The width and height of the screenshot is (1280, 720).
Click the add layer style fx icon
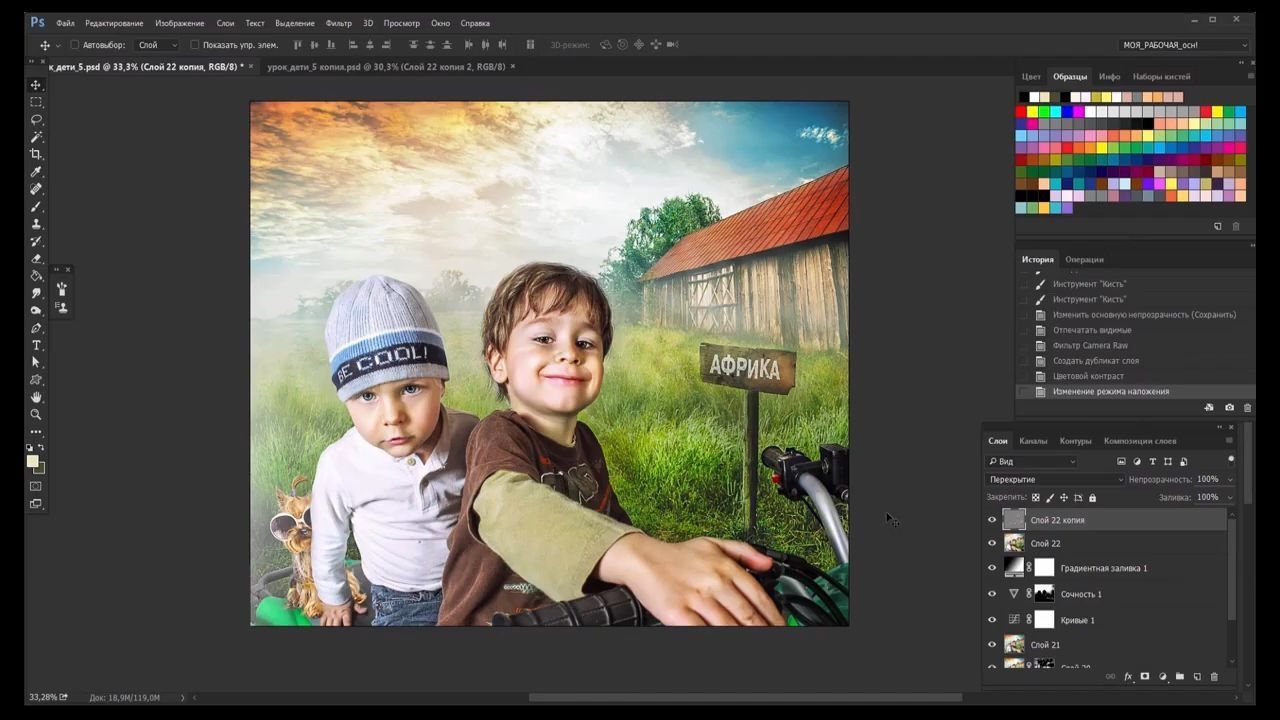pyautogui.click(x=1128, y=677)
